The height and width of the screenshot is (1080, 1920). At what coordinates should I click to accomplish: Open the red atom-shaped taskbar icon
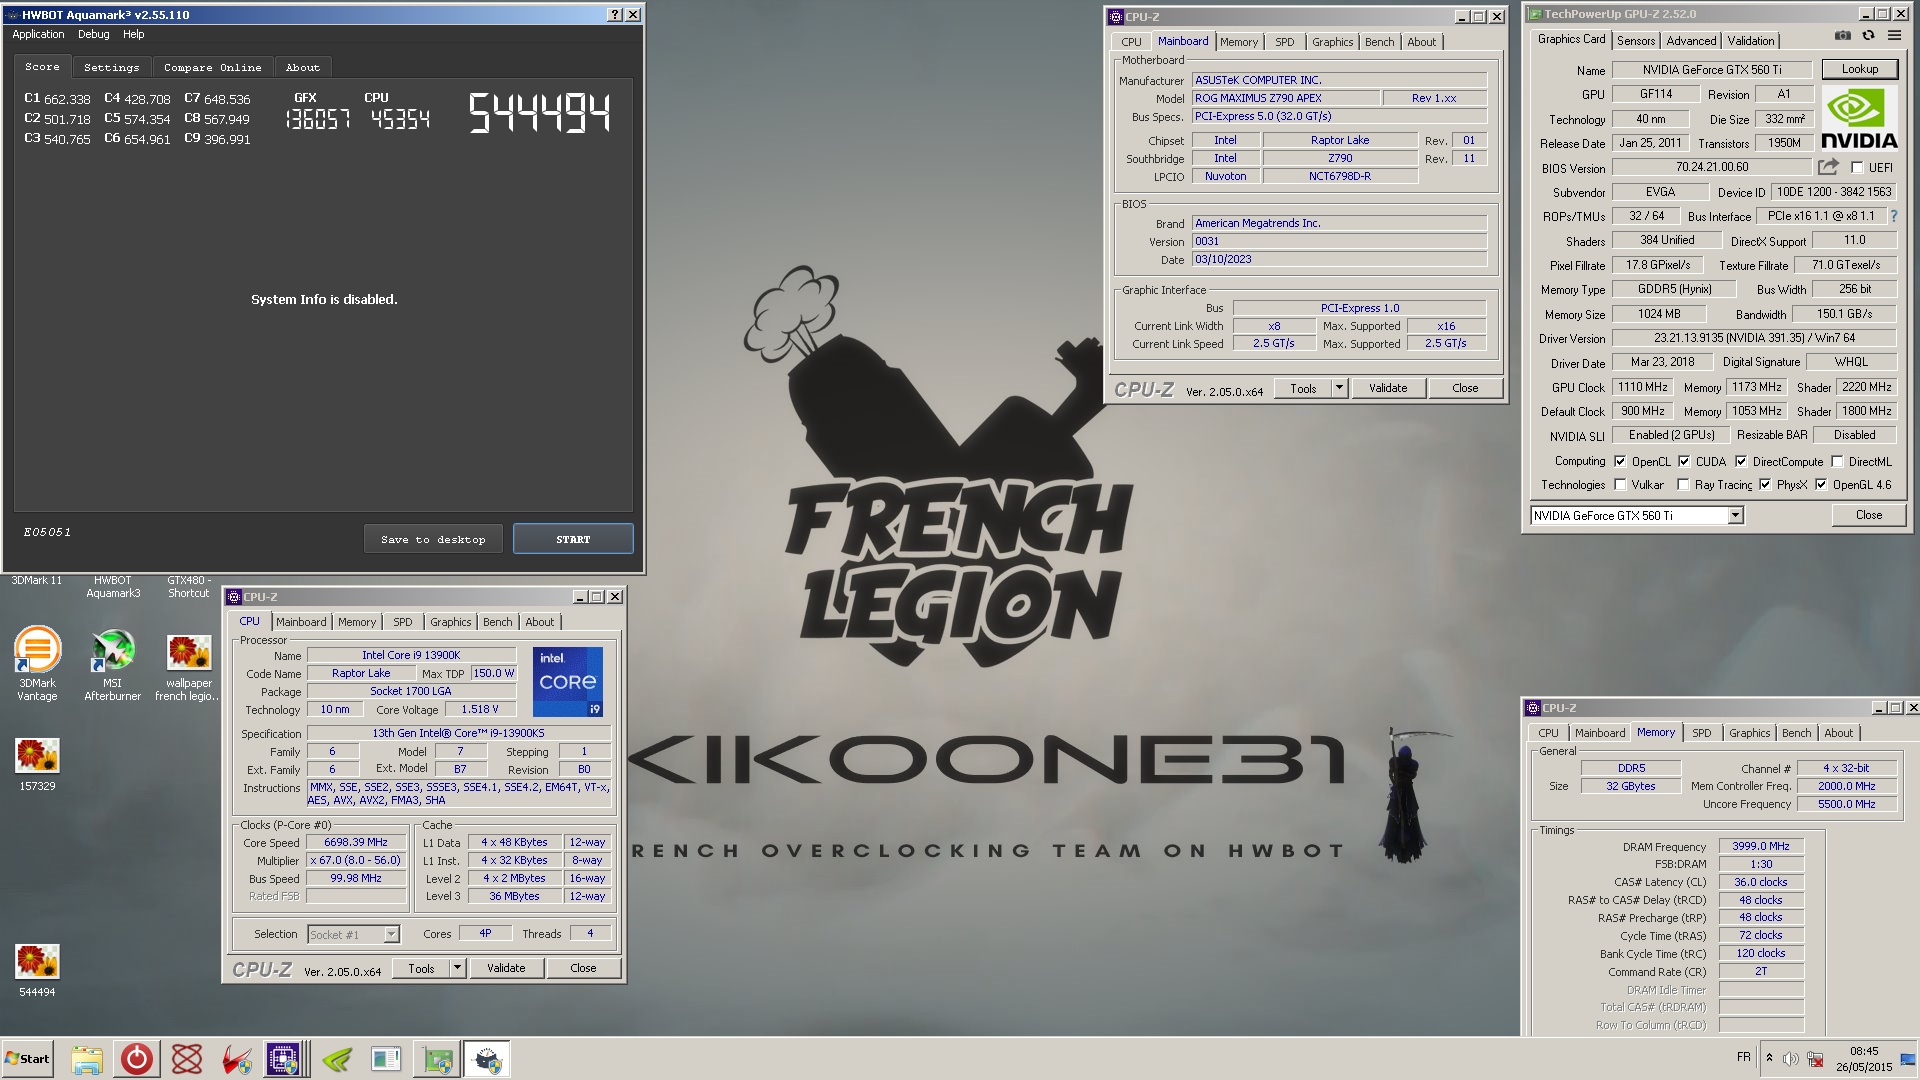coord(187,1059)
